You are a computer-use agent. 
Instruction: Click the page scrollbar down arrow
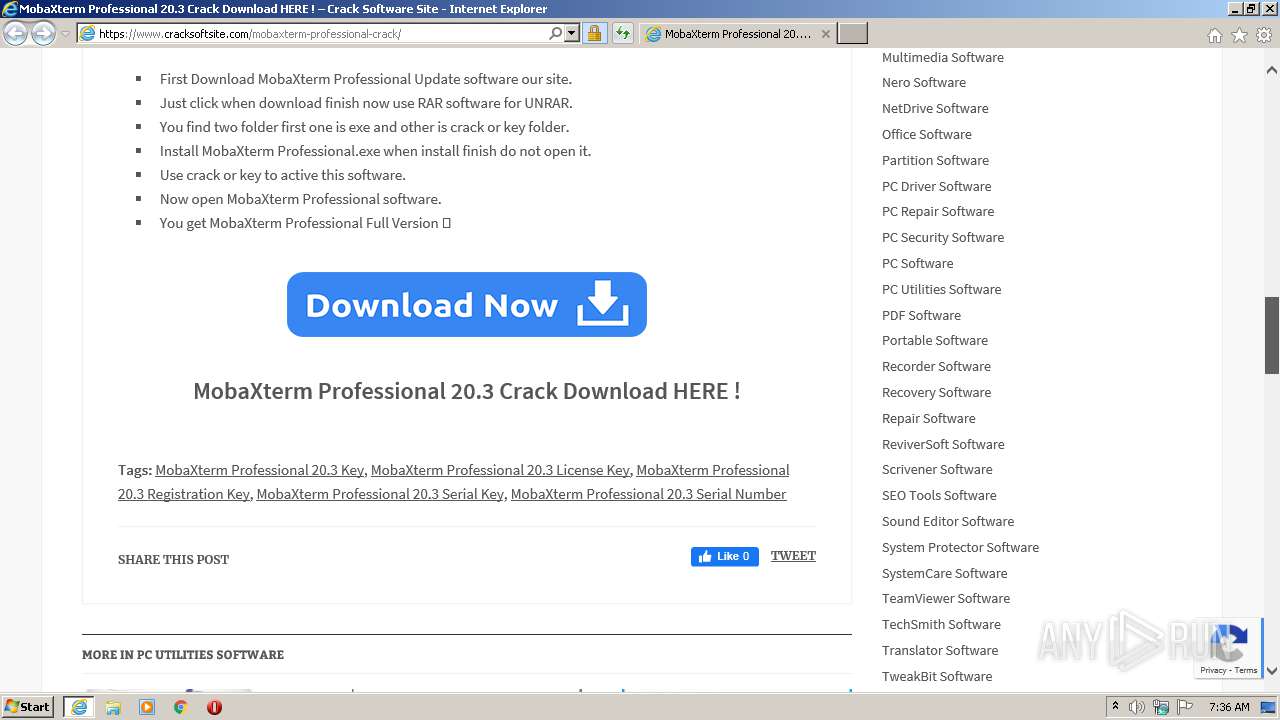(1272, 672)
